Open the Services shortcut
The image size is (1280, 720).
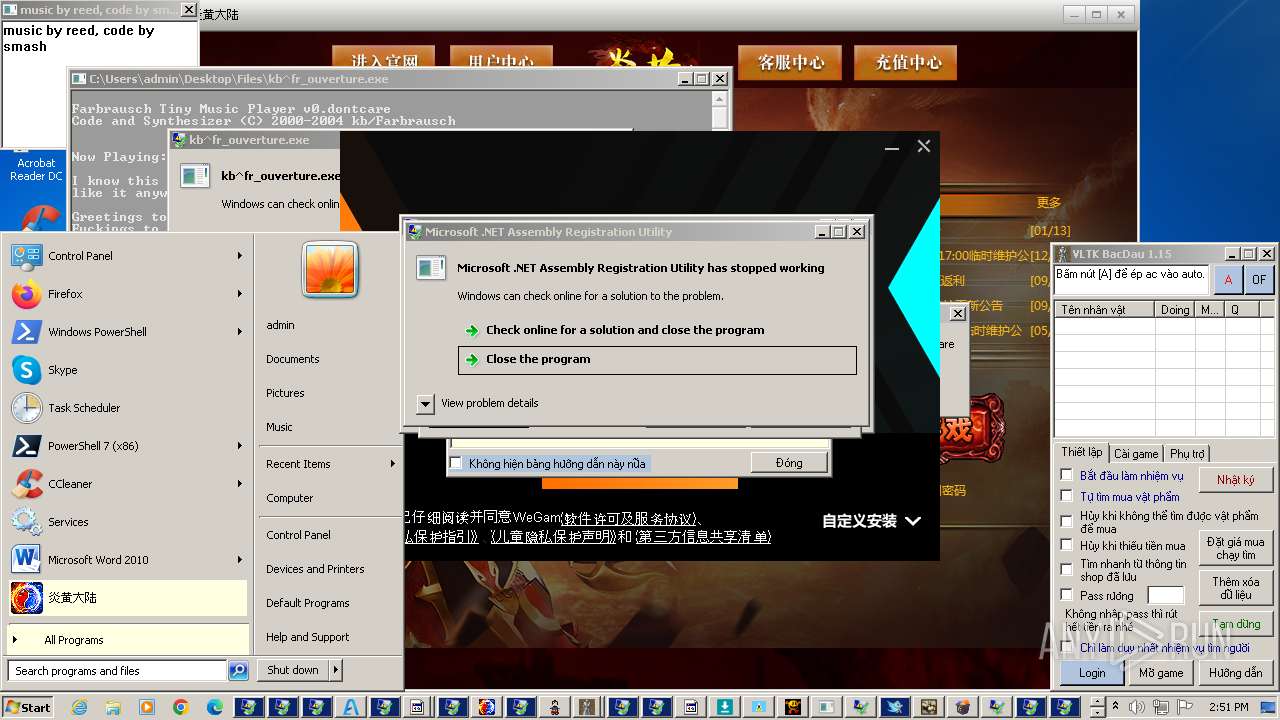point(26,522)
